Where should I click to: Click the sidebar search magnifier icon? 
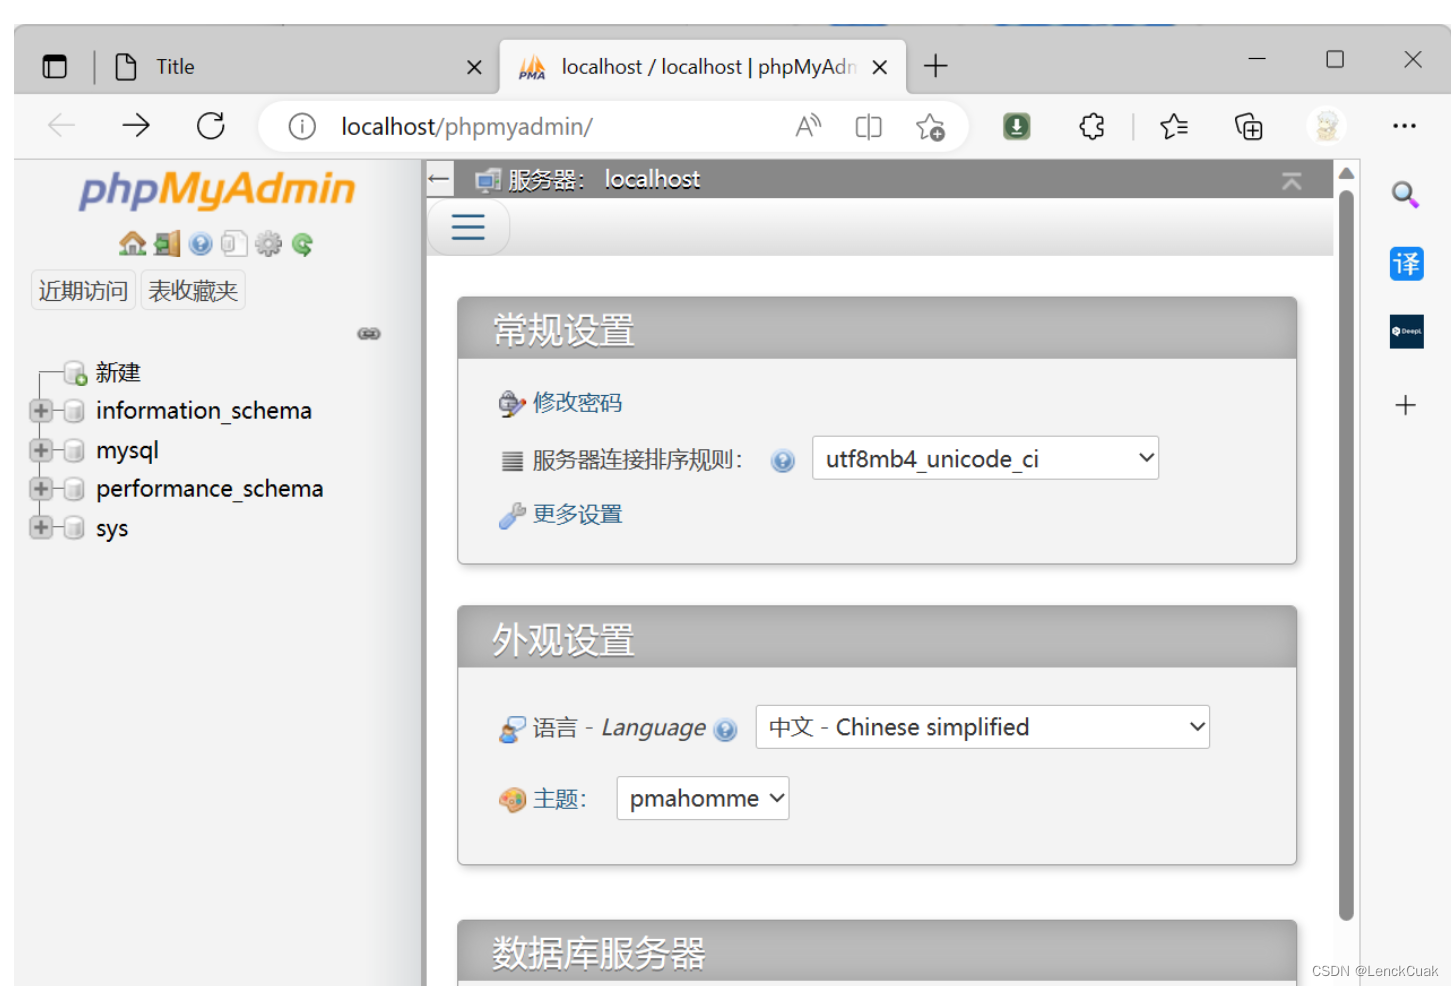[x=1406, y=194]
